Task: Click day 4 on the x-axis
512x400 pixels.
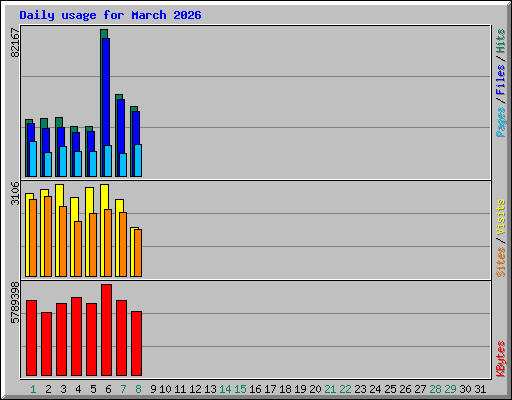Action: (x=78, y=389)
